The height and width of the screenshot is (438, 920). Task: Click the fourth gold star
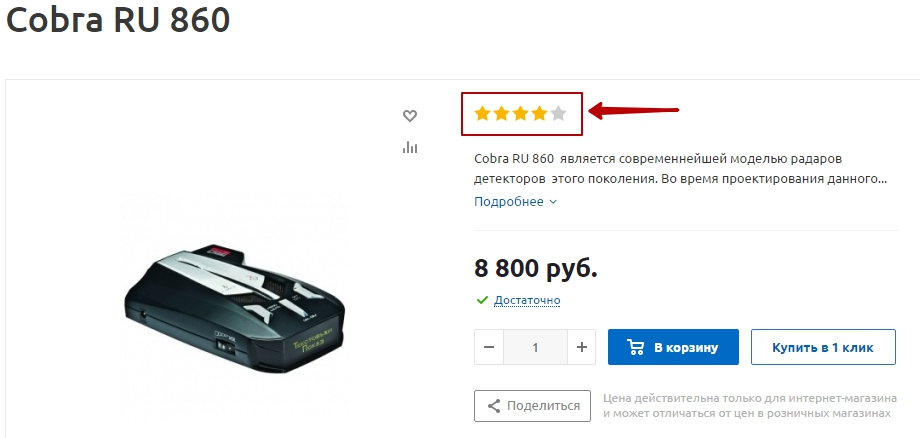click(539, 113)
